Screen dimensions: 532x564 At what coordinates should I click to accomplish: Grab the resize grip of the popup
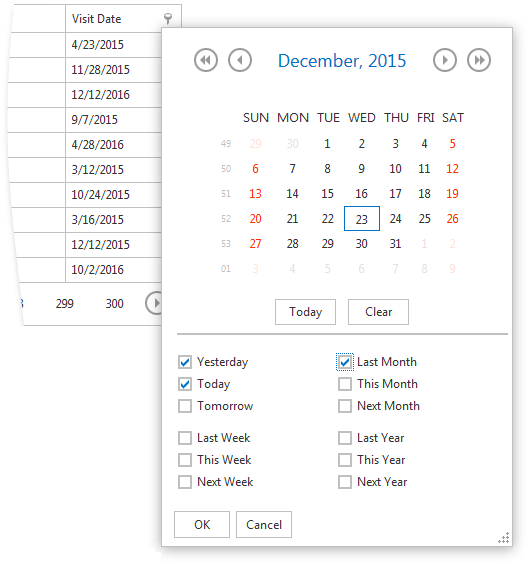(x=504, y=538)
